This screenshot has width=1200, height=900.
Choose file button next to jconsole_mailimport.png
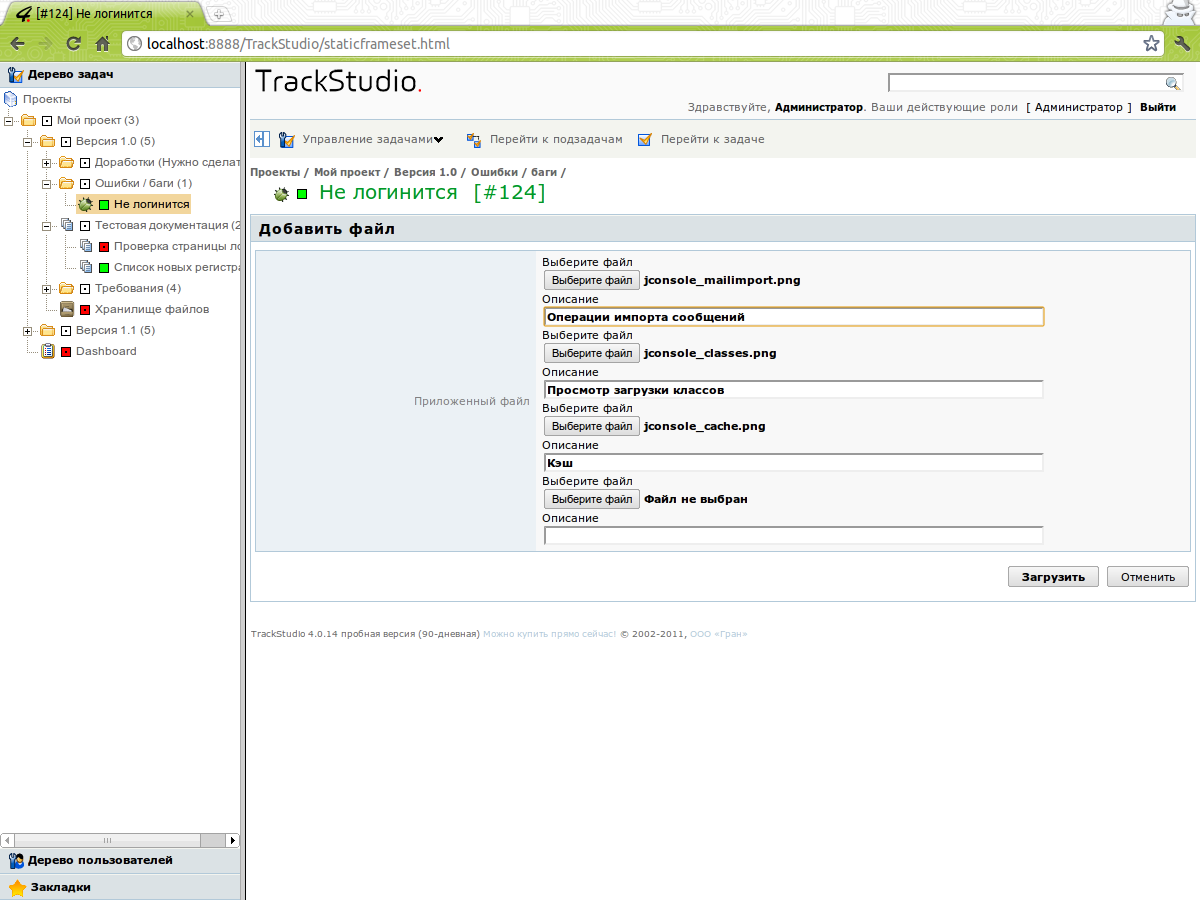click(x=592, y=280)
